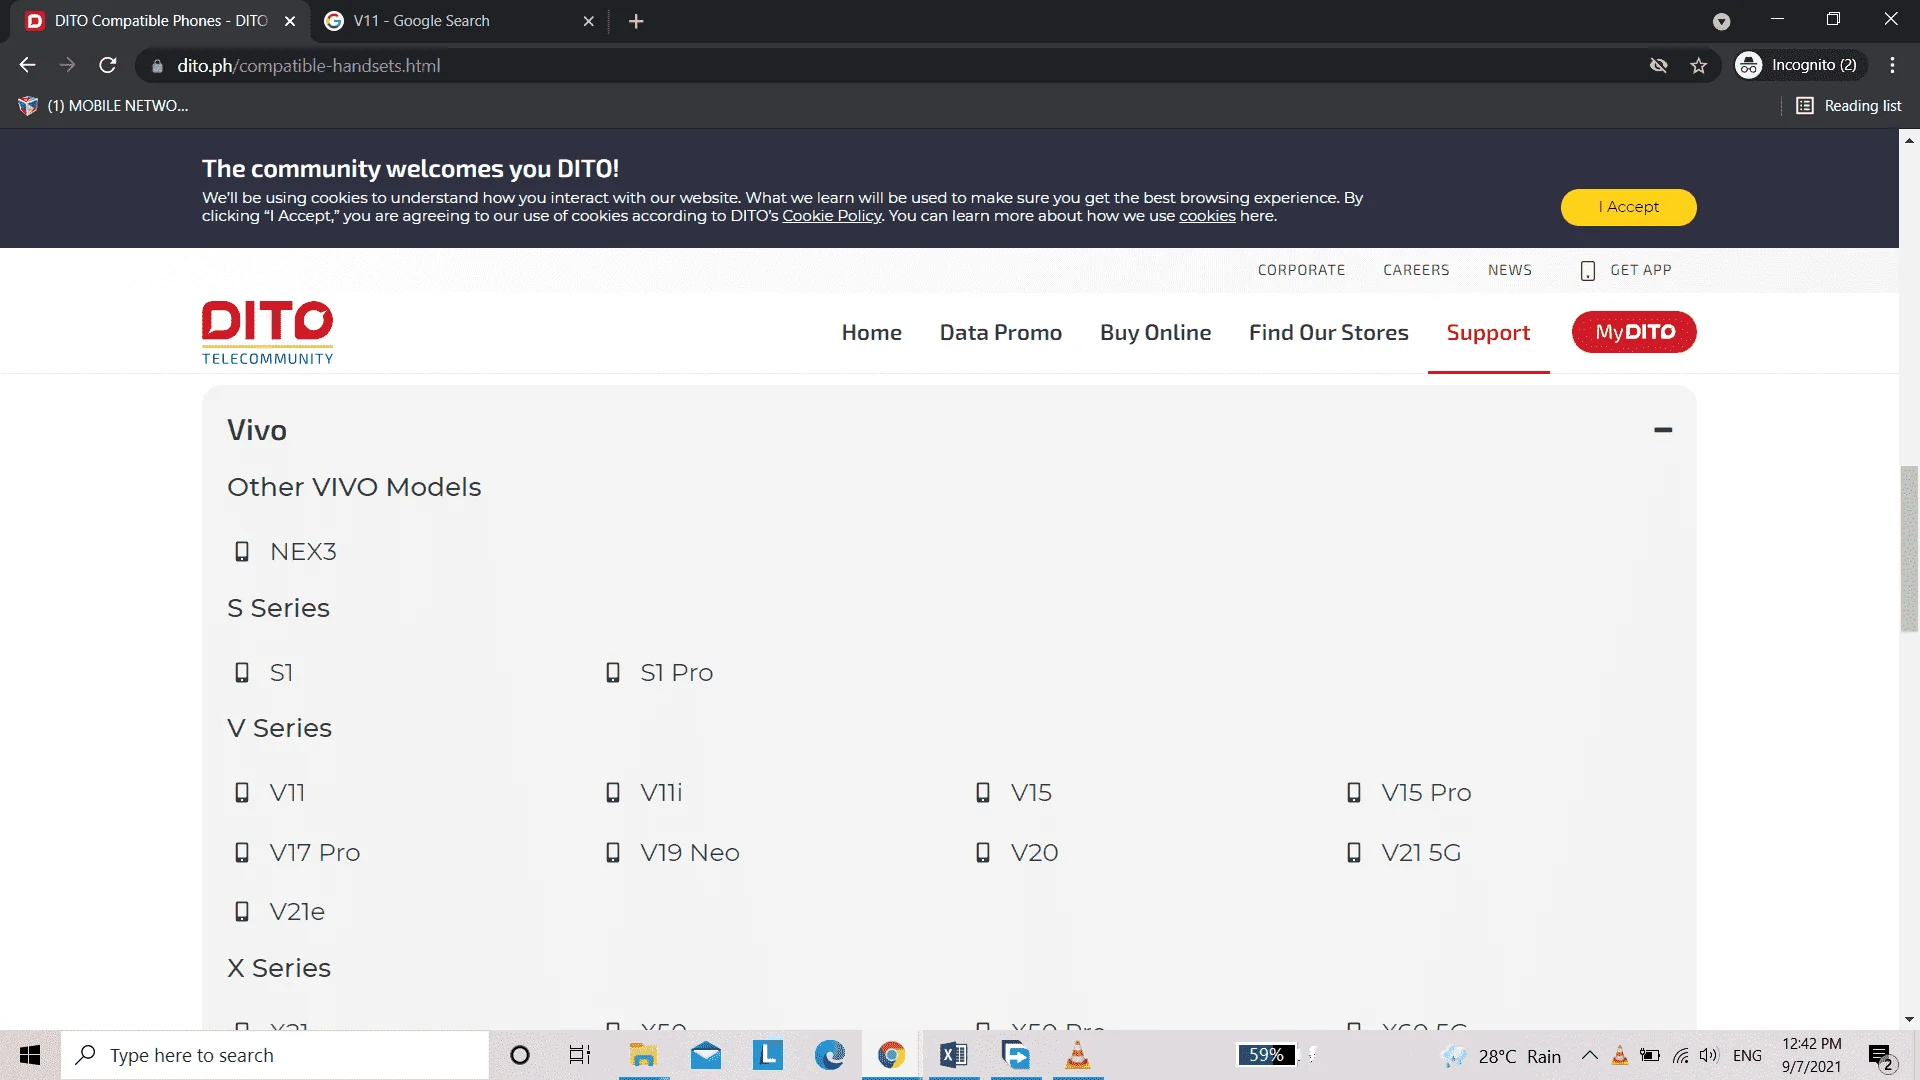Select the DITO Compatible Phones tab
Screen dimensions: 1920x1080
tap(161, 21)
